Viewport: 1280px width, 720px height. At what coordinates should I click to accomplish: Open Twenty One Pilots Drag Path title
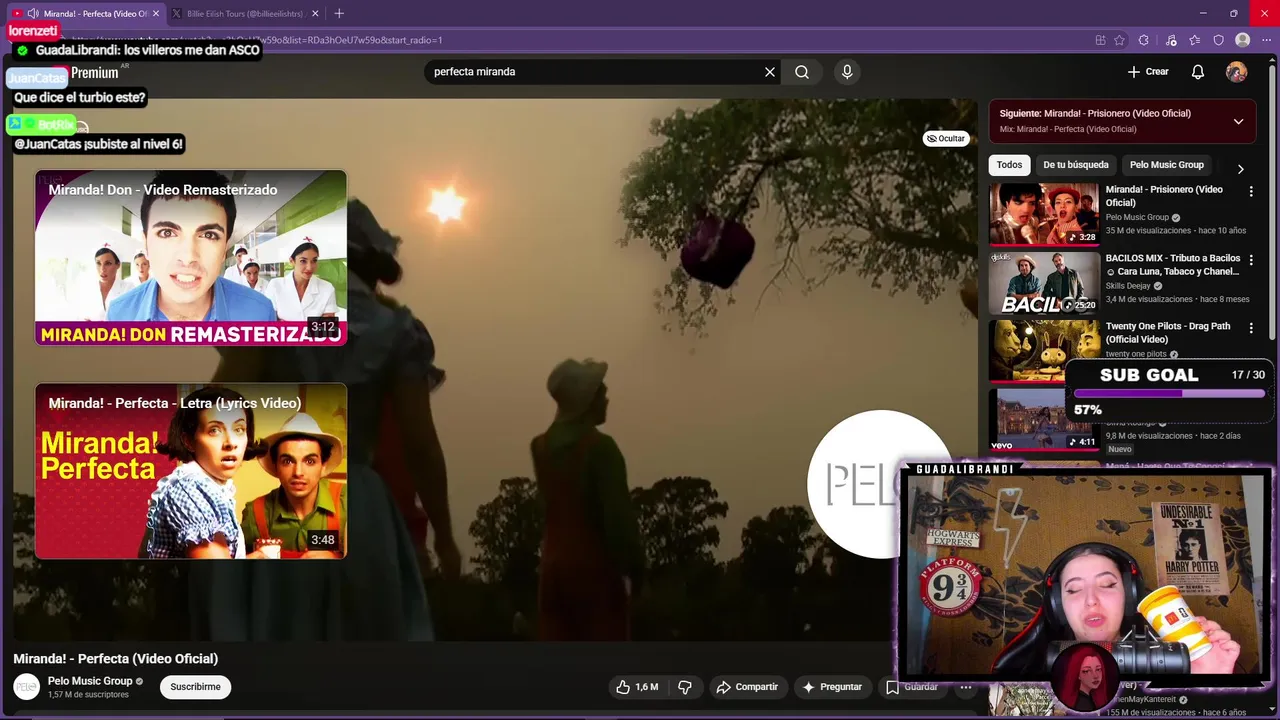1168,333
